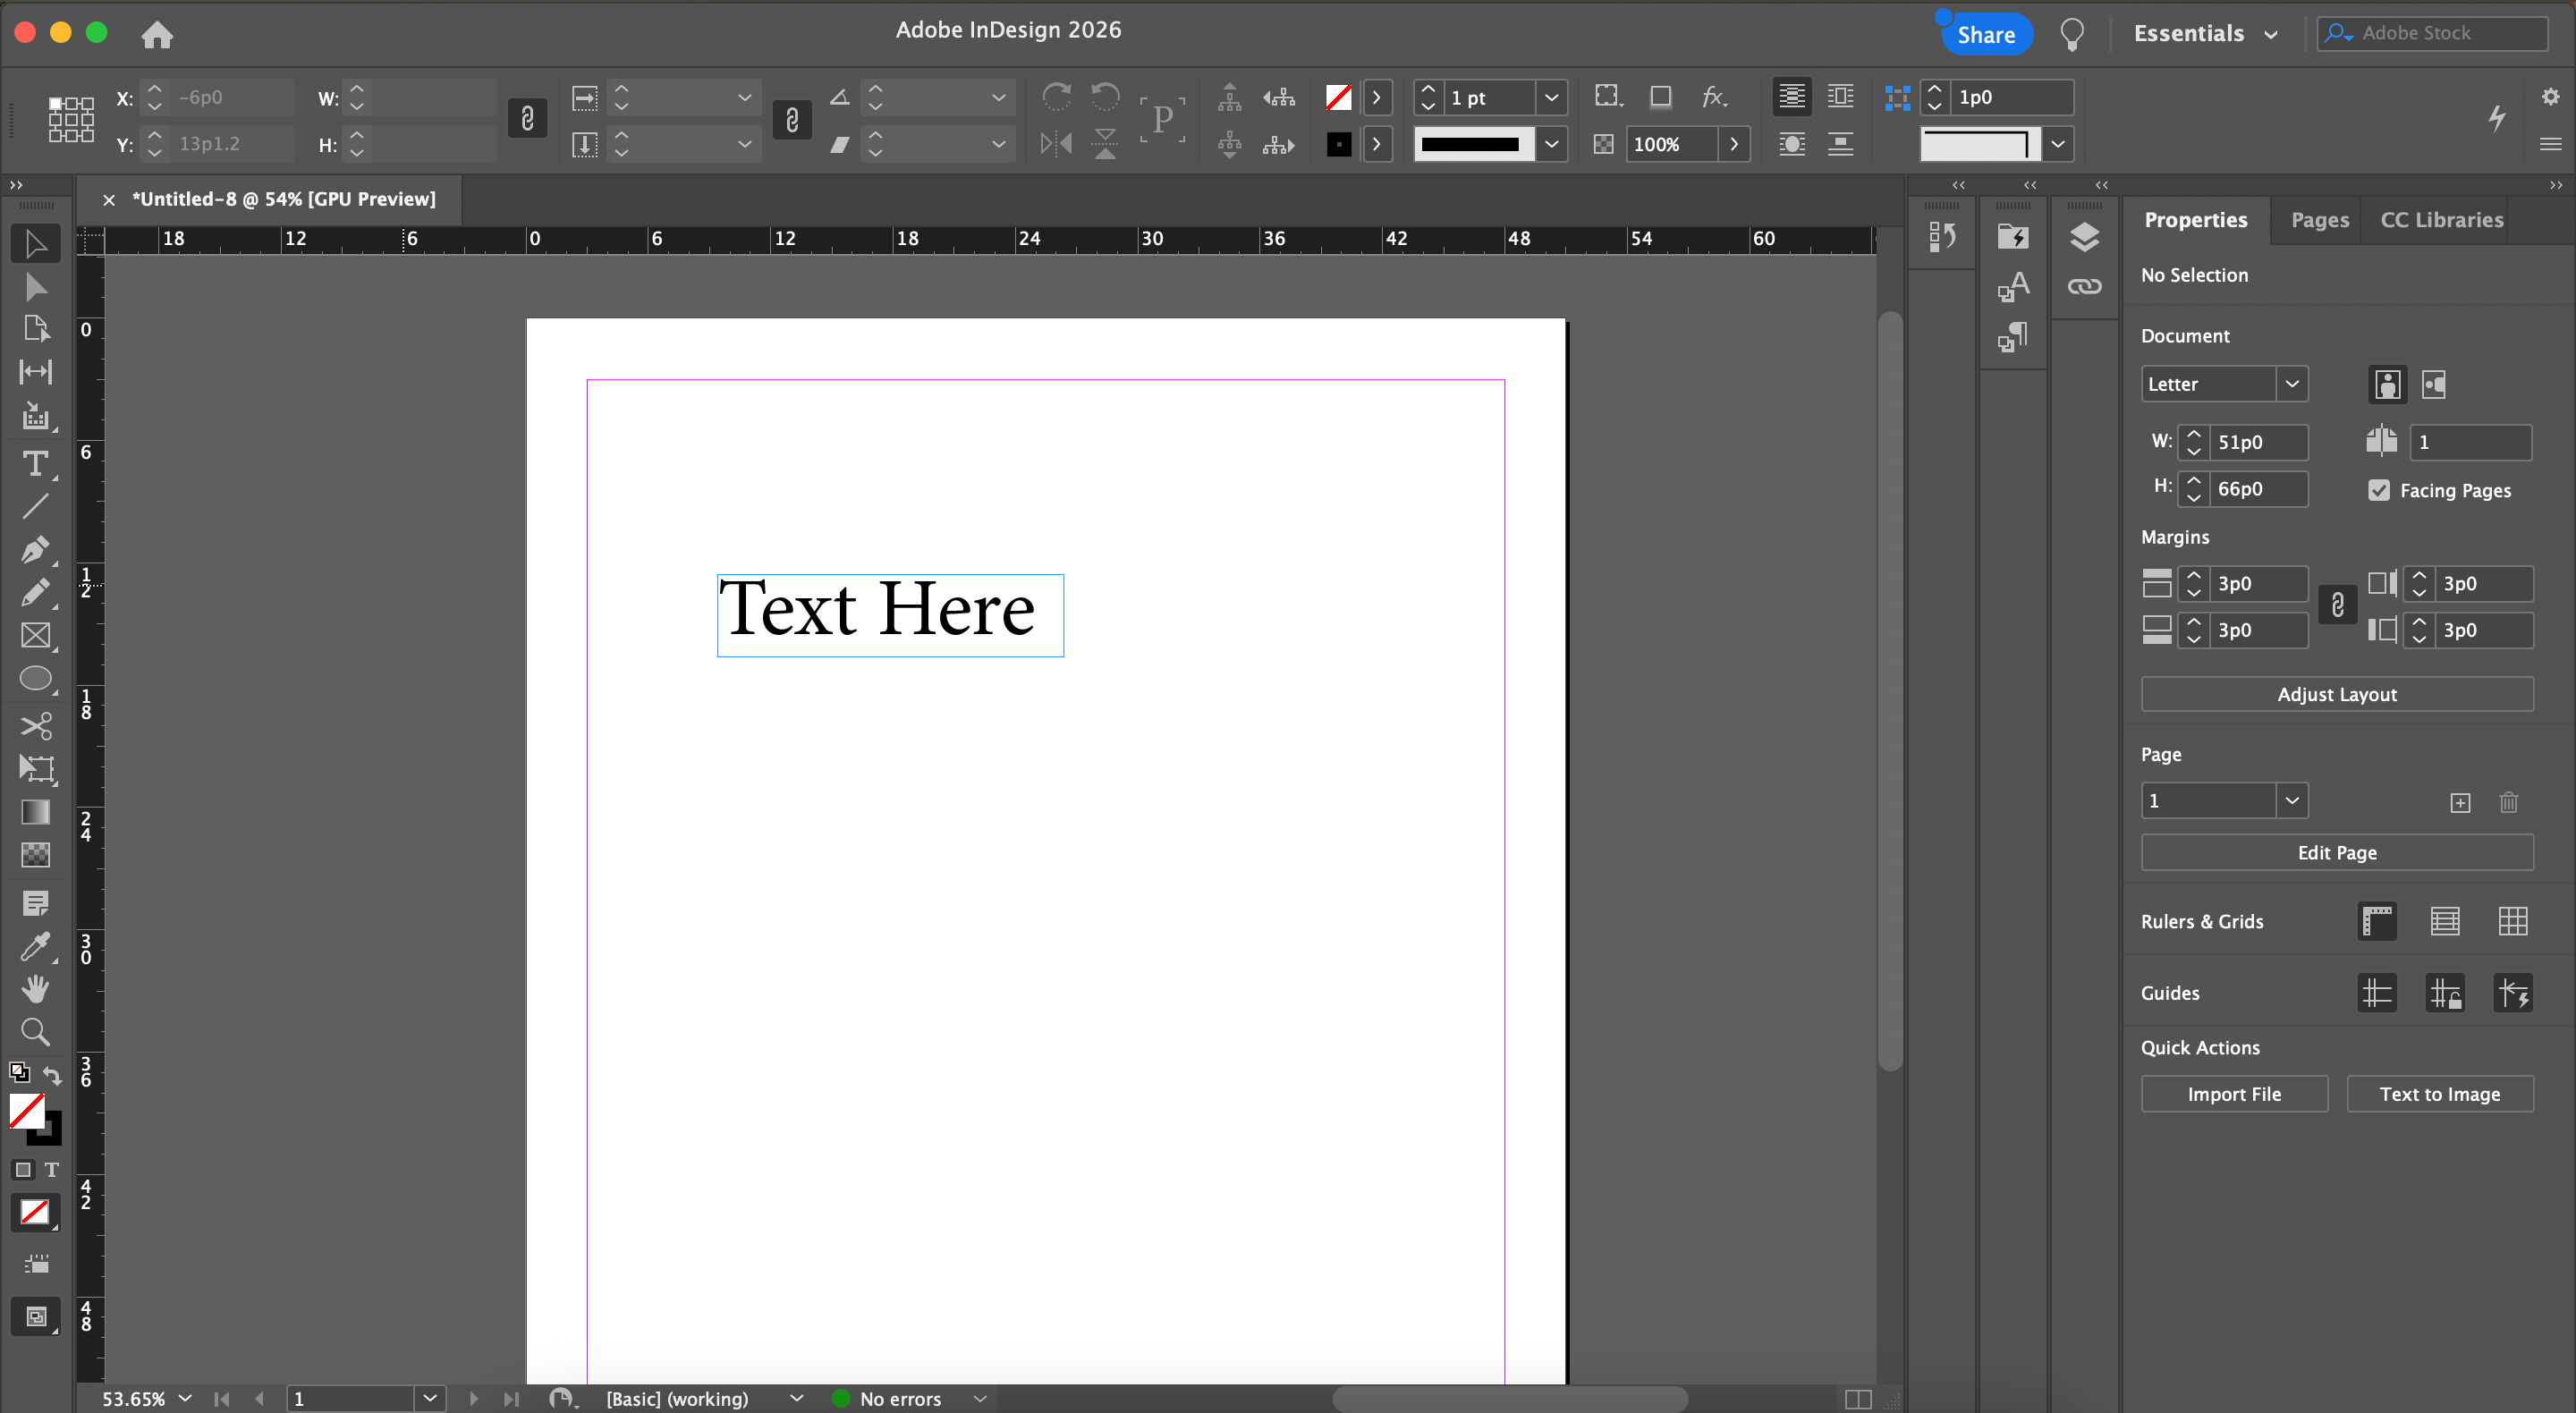The height and width of the screenshot is (1413, 2576).
Task: Select the Hand tool
Action: pos(35,989)
